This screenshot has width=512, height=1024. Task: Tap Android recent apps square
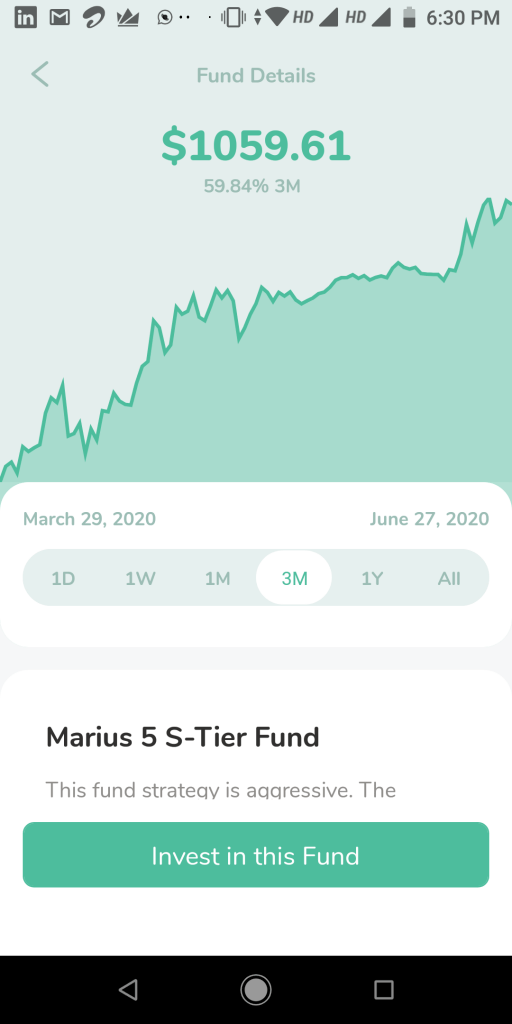(x=384, y=990)
